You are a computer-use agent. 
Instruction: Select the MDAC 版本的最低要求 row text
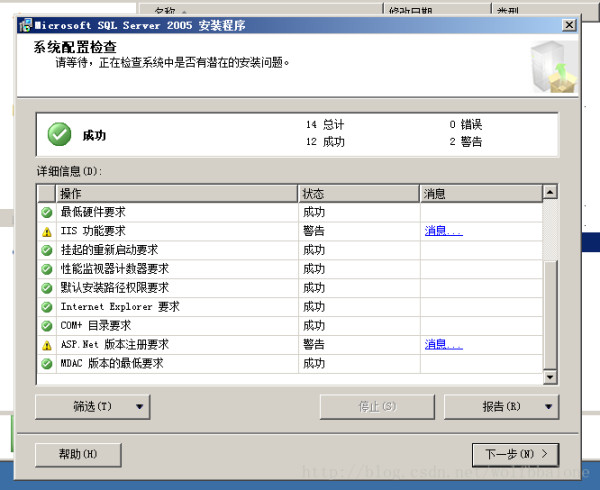click(112, 363)
